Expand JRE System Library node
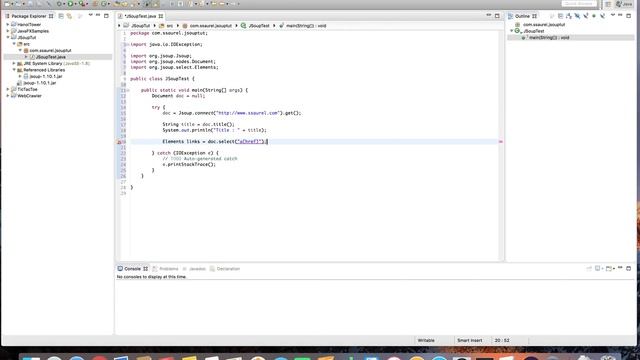The image size is (640, 360). (14, 64)
